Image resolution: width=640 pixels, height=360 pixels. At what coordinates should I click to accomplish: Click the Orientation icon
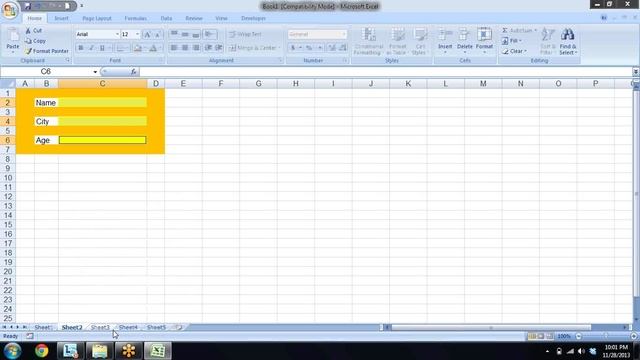click(210, 34)
